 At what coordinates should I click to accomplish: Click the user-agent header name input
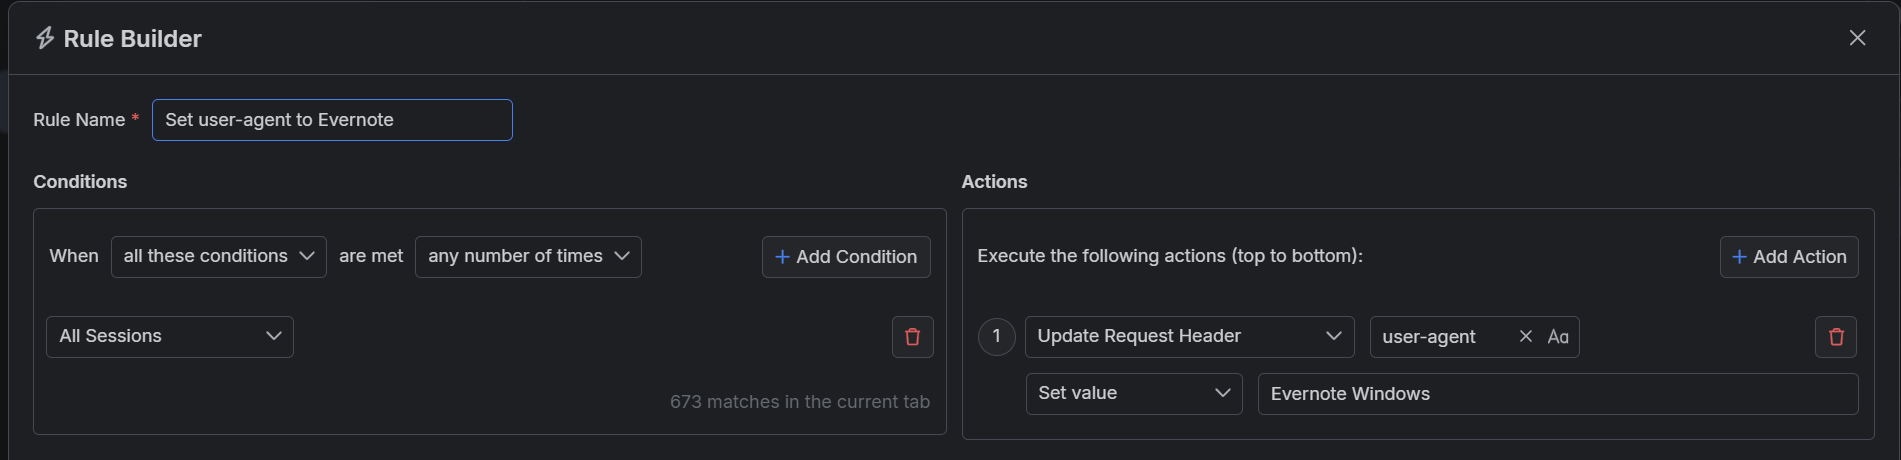click(x=1440, y=337)
